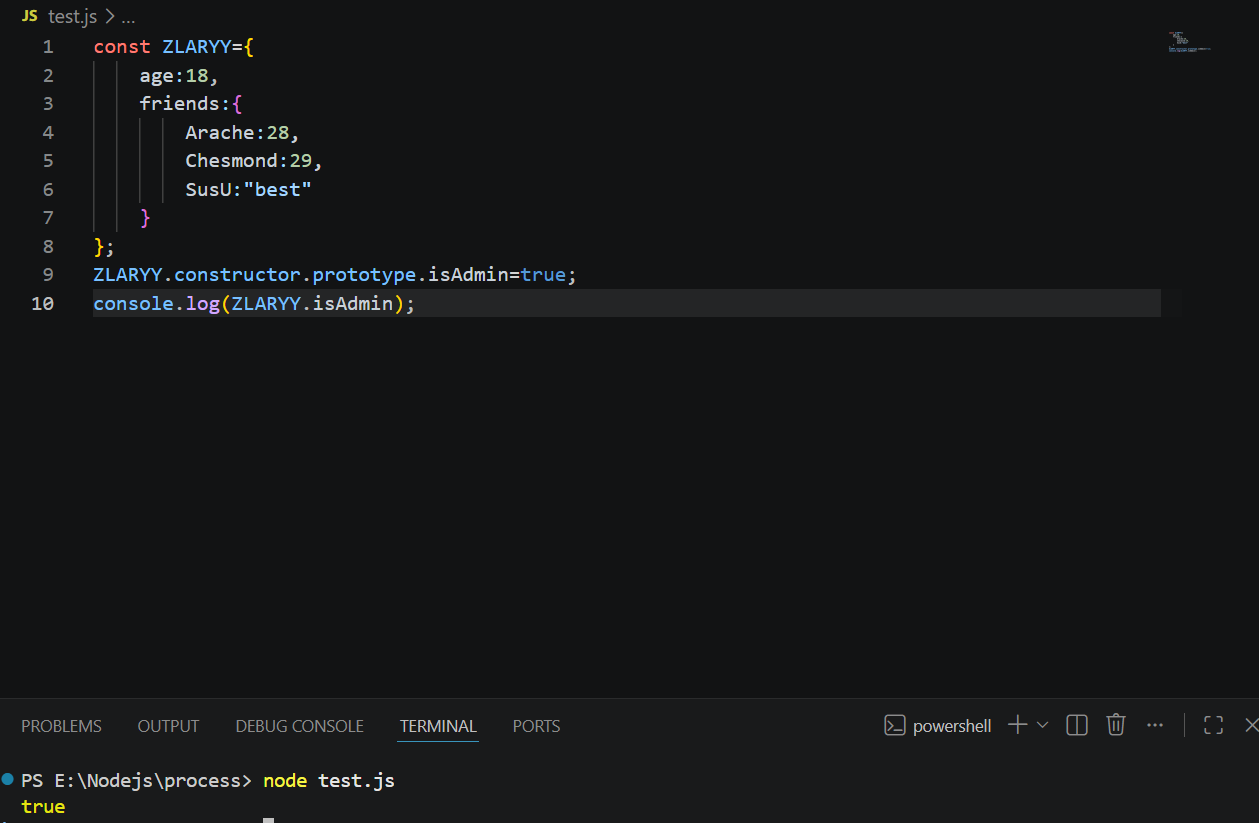Open the PROBLEMS panel tab
Image resolution: width=1259 pixels, height=823 pixels.
pos(61,726)
